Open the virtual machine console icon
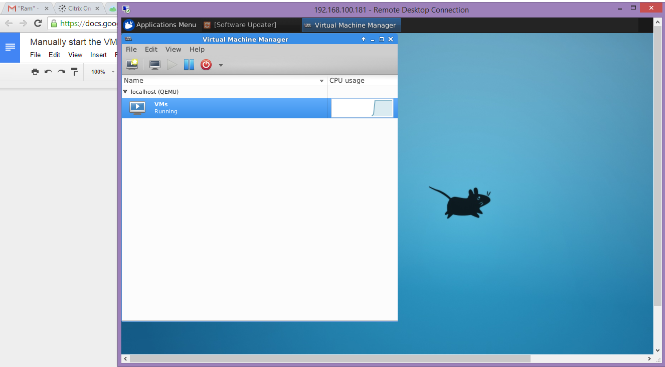Image resolution: width=665 pixels, height=367 pixels. (x=154, y=65)
